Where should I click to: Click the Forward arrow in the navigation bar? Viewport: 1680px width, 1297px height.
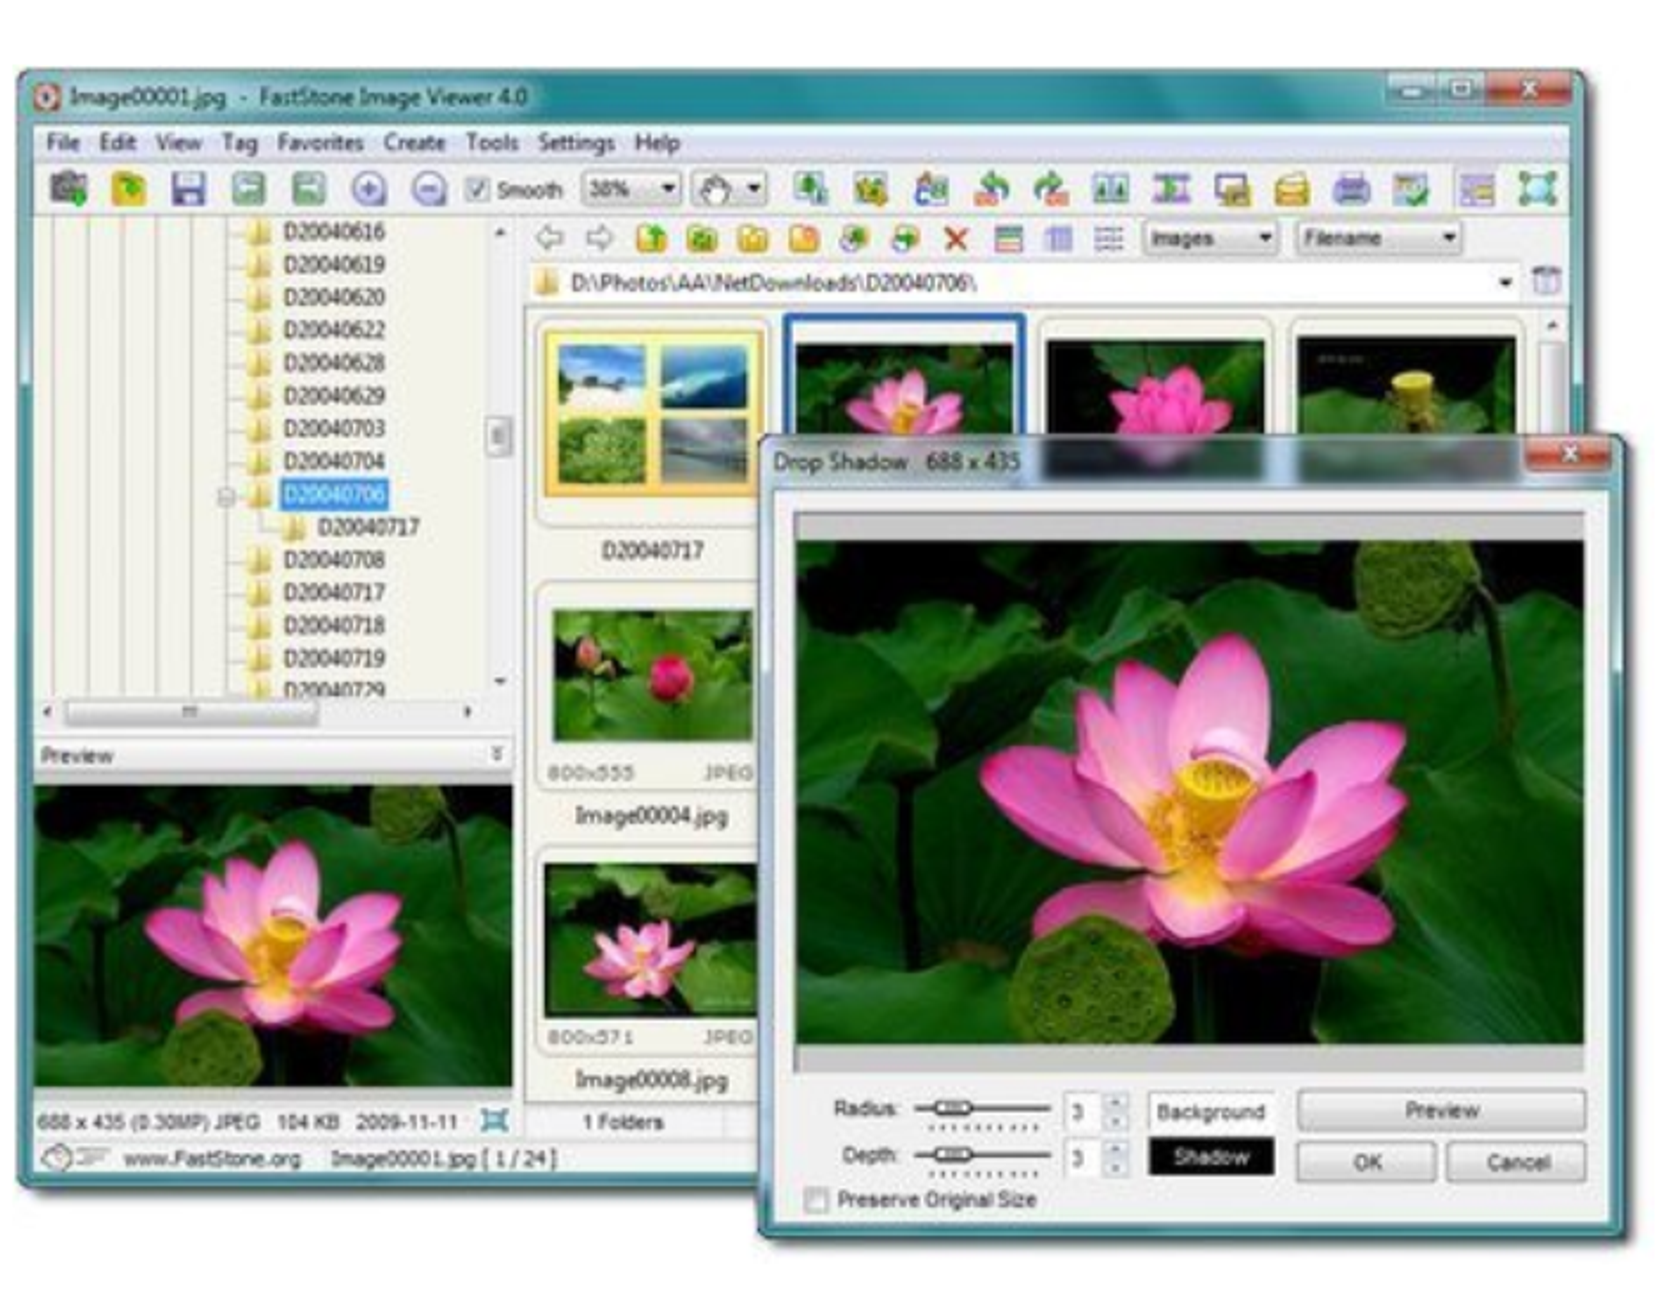pyautogui.click(x=599, y=238)
